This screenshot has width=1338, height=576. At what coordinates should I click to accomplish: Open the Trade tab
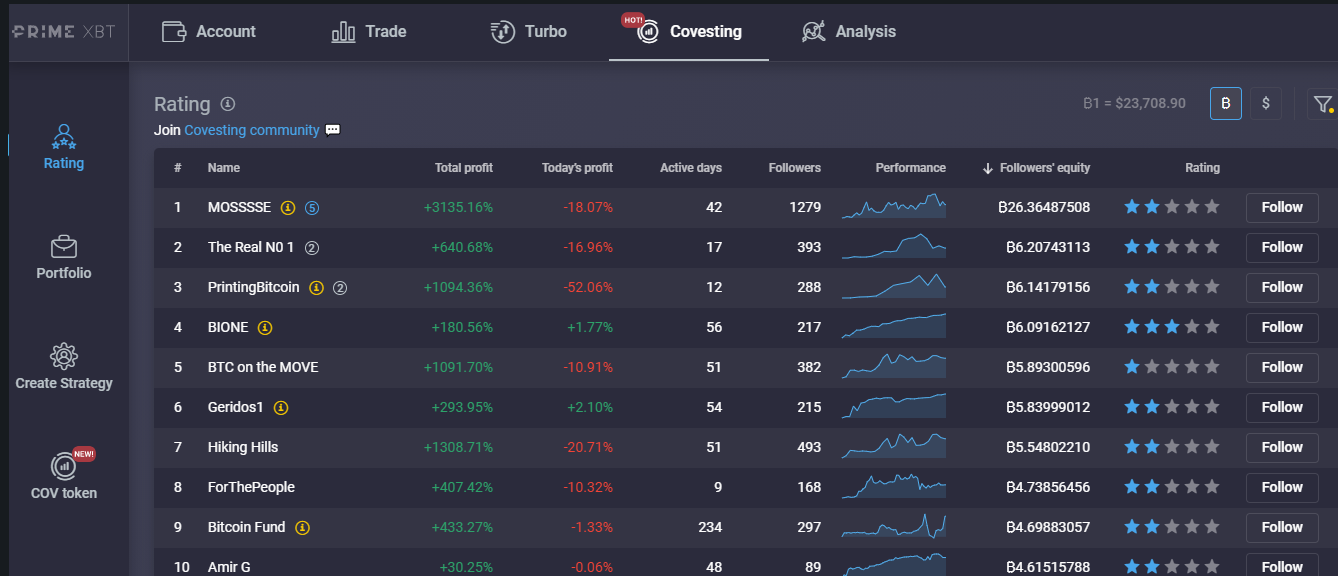(x=369, y=31)
